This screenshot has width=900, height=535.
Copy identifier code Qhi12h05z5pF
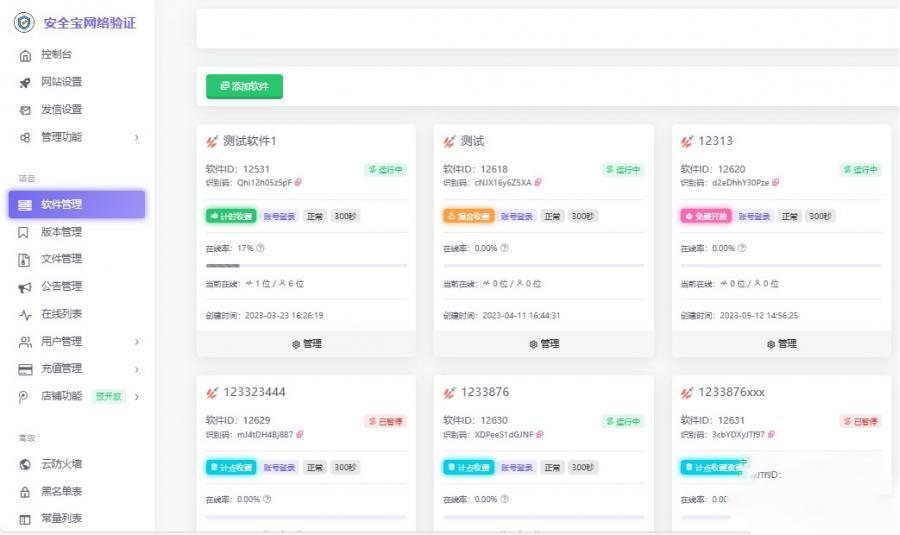pos(298,183)
